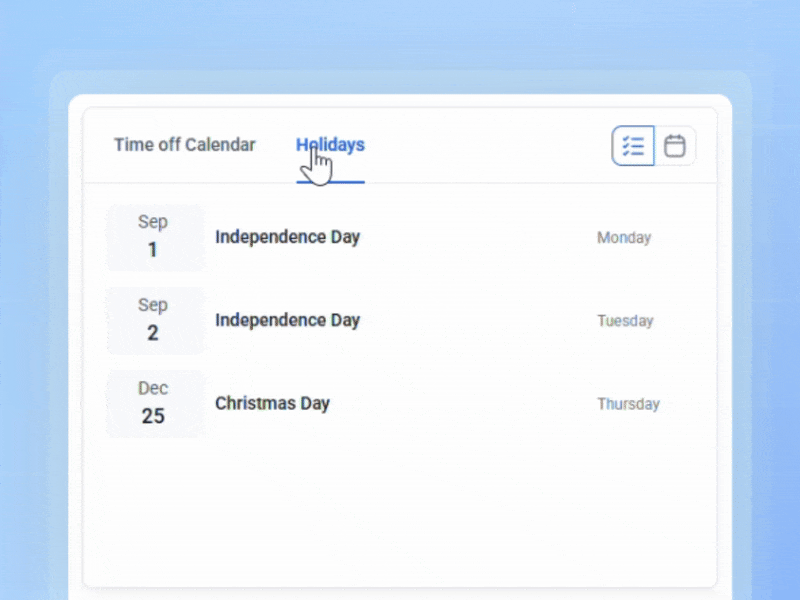Switch to the list view icon

tap(633, 146)
